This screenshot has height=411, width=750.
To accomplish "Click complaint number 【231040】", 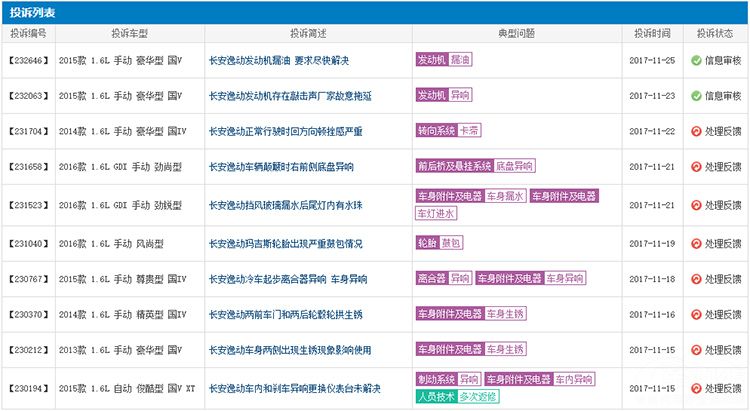I will pyautogui.click(x=29, y=244).
